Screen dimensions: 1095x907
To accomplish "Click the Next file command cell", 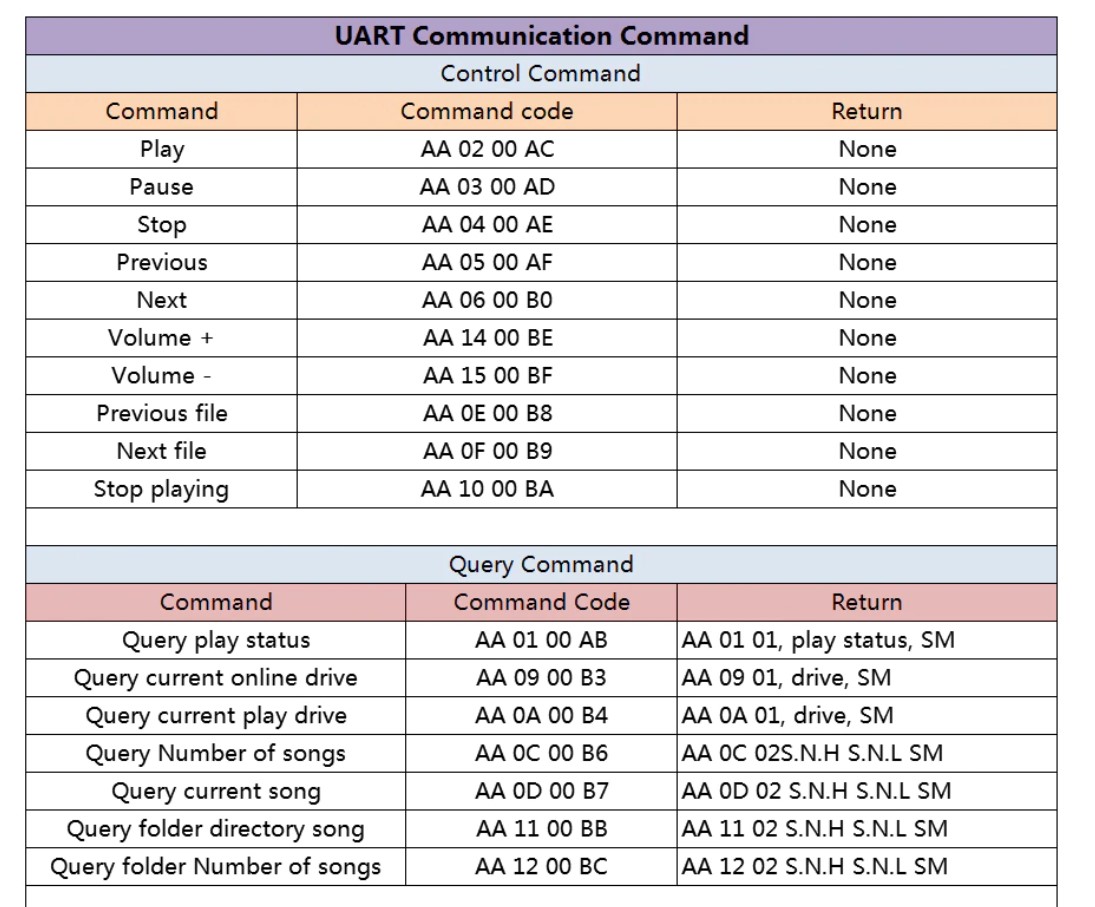I will click(162, 451).
